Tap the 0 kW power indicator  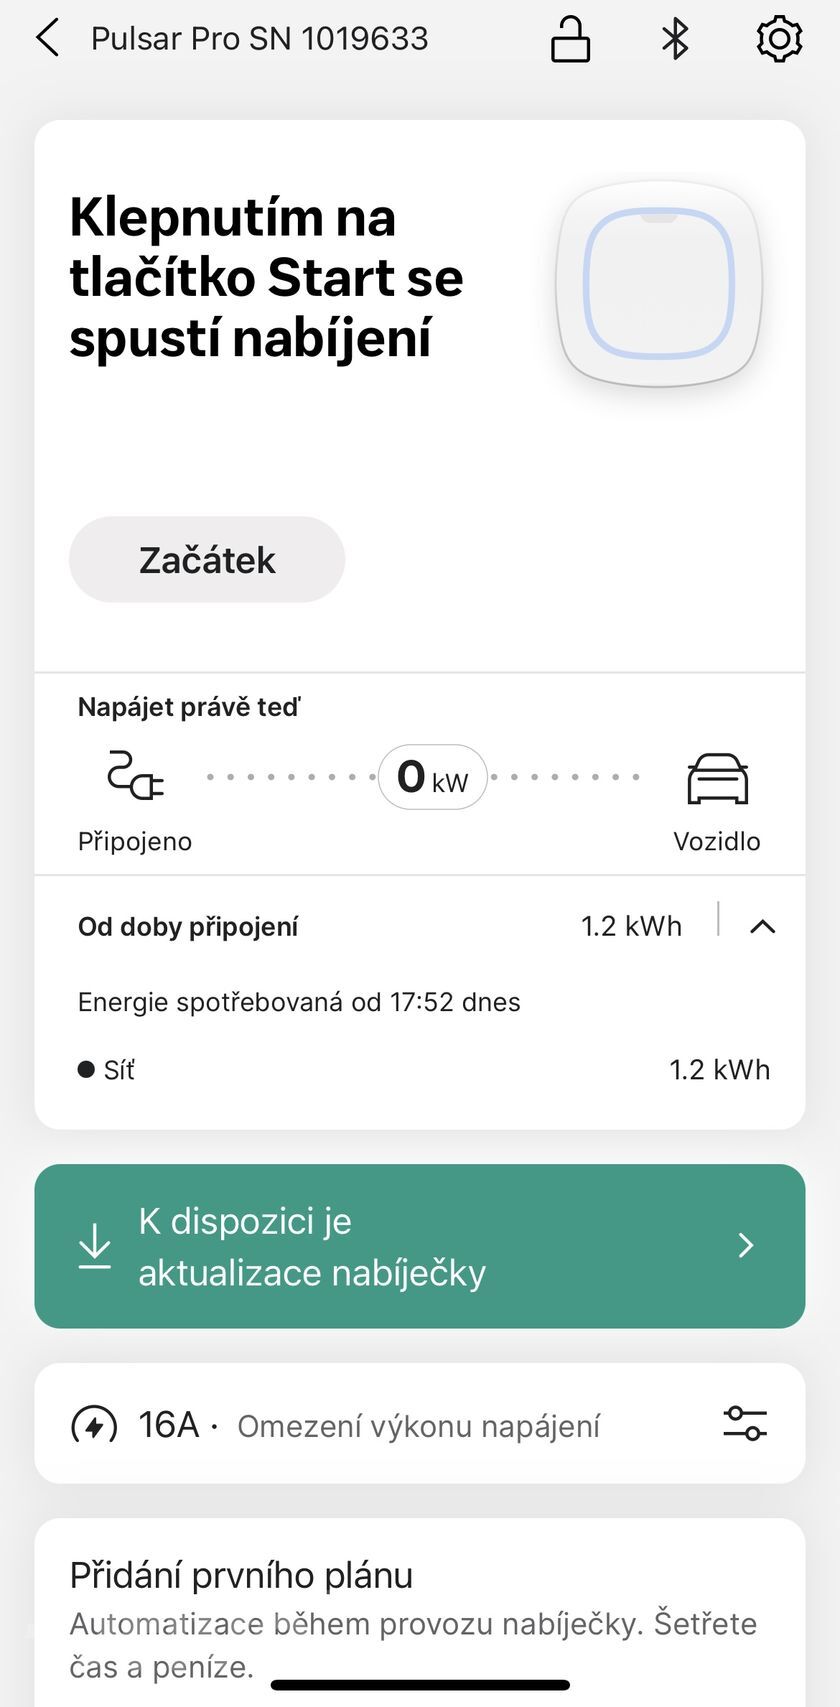(x=432, y=777)
